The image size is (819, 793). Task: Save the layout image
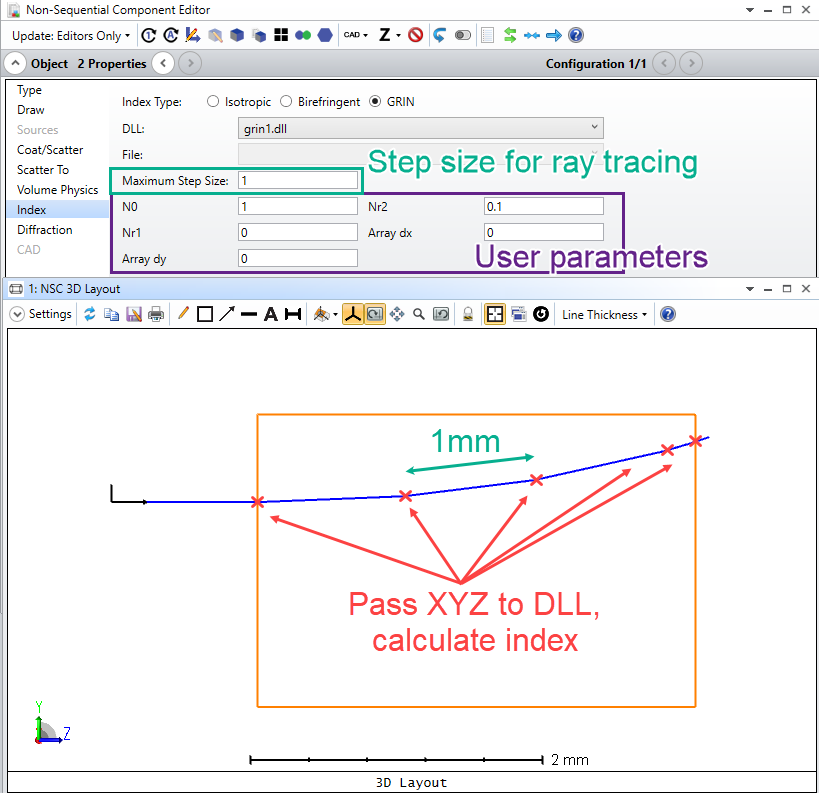[x=134, y=314]
